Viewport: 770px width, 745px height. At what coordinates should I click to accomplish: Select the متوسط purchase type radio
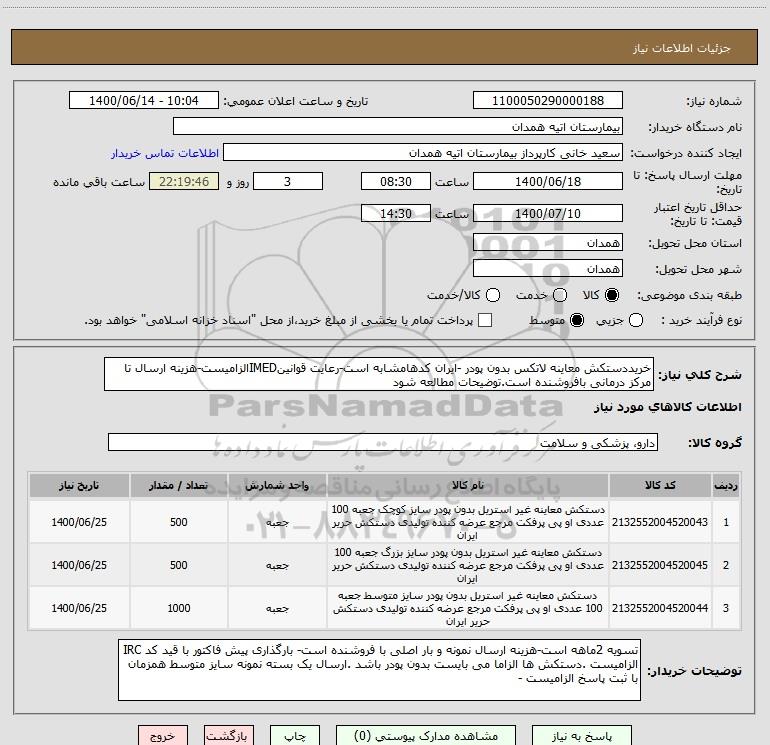tap(577, 320)
